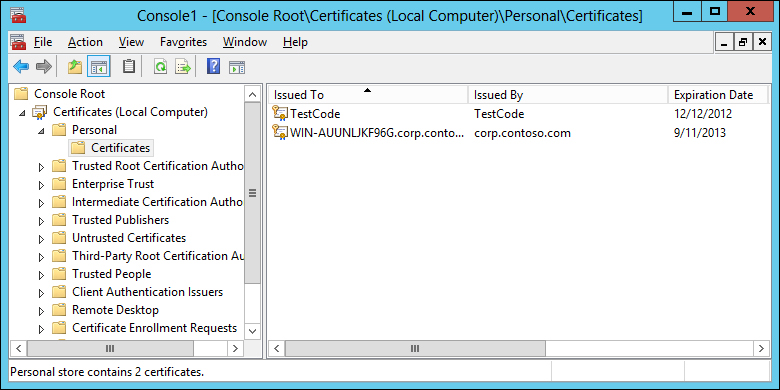This screenshot has height=390, width=780.
Task: Expand the Trusted Publishers node
Action: pyautogui.click(x=41, y=221)
